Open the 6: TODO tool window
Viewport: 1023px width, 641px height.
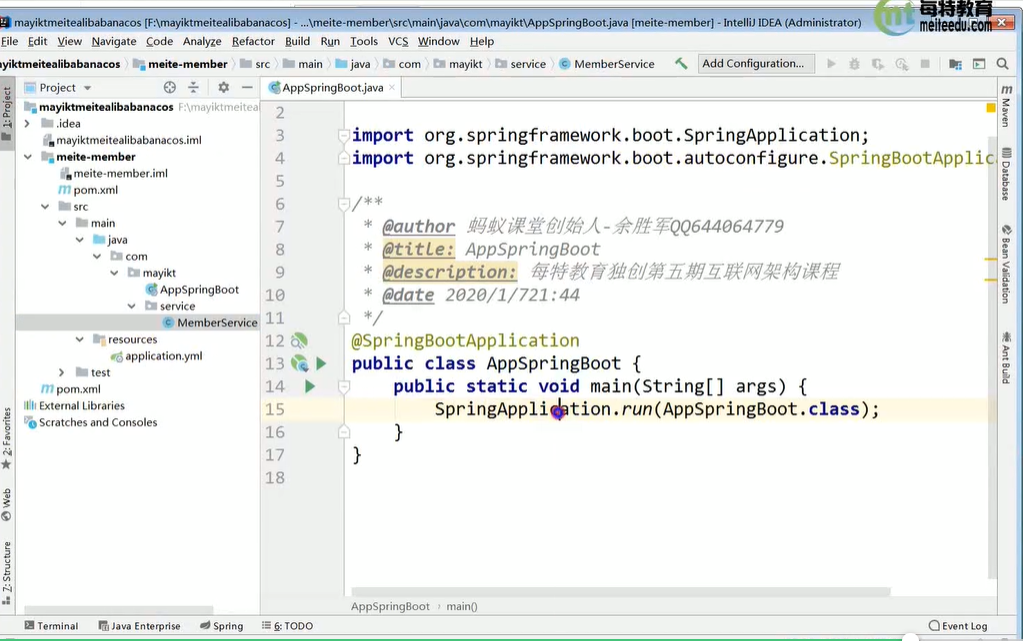(x=287, y=626)
